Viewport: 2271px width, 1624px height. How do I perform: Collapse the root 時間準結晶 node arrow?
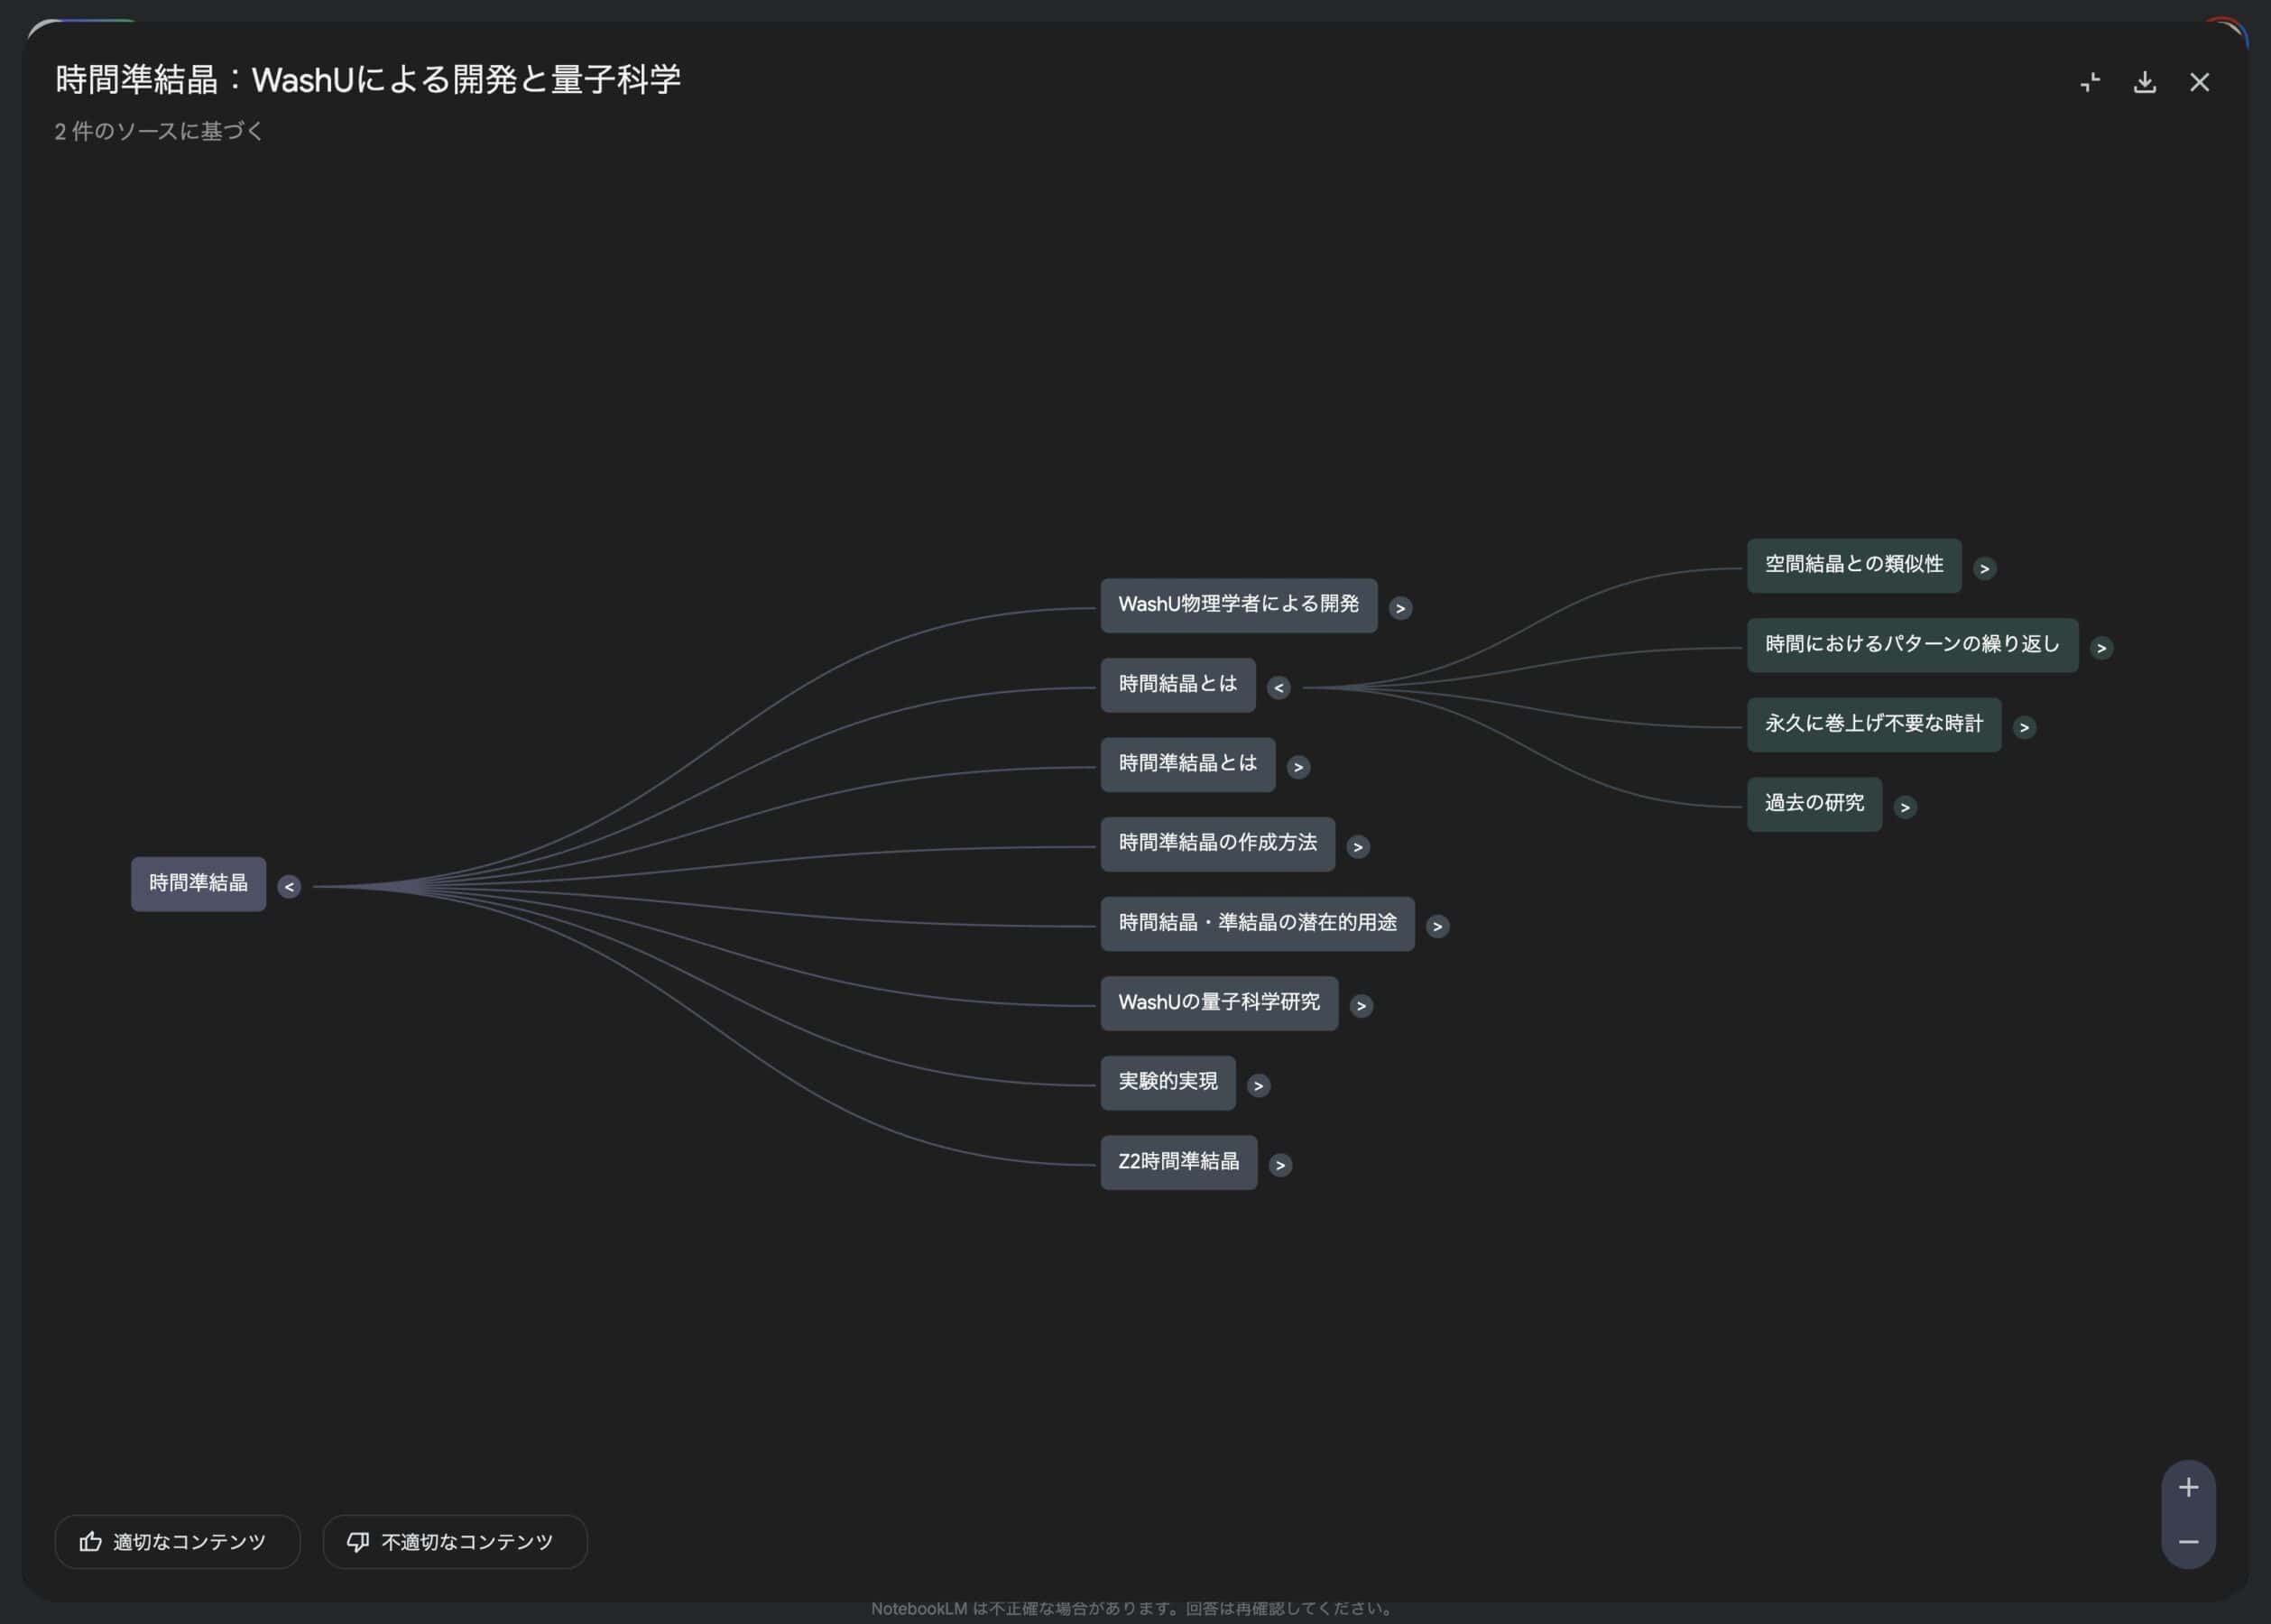289,886
